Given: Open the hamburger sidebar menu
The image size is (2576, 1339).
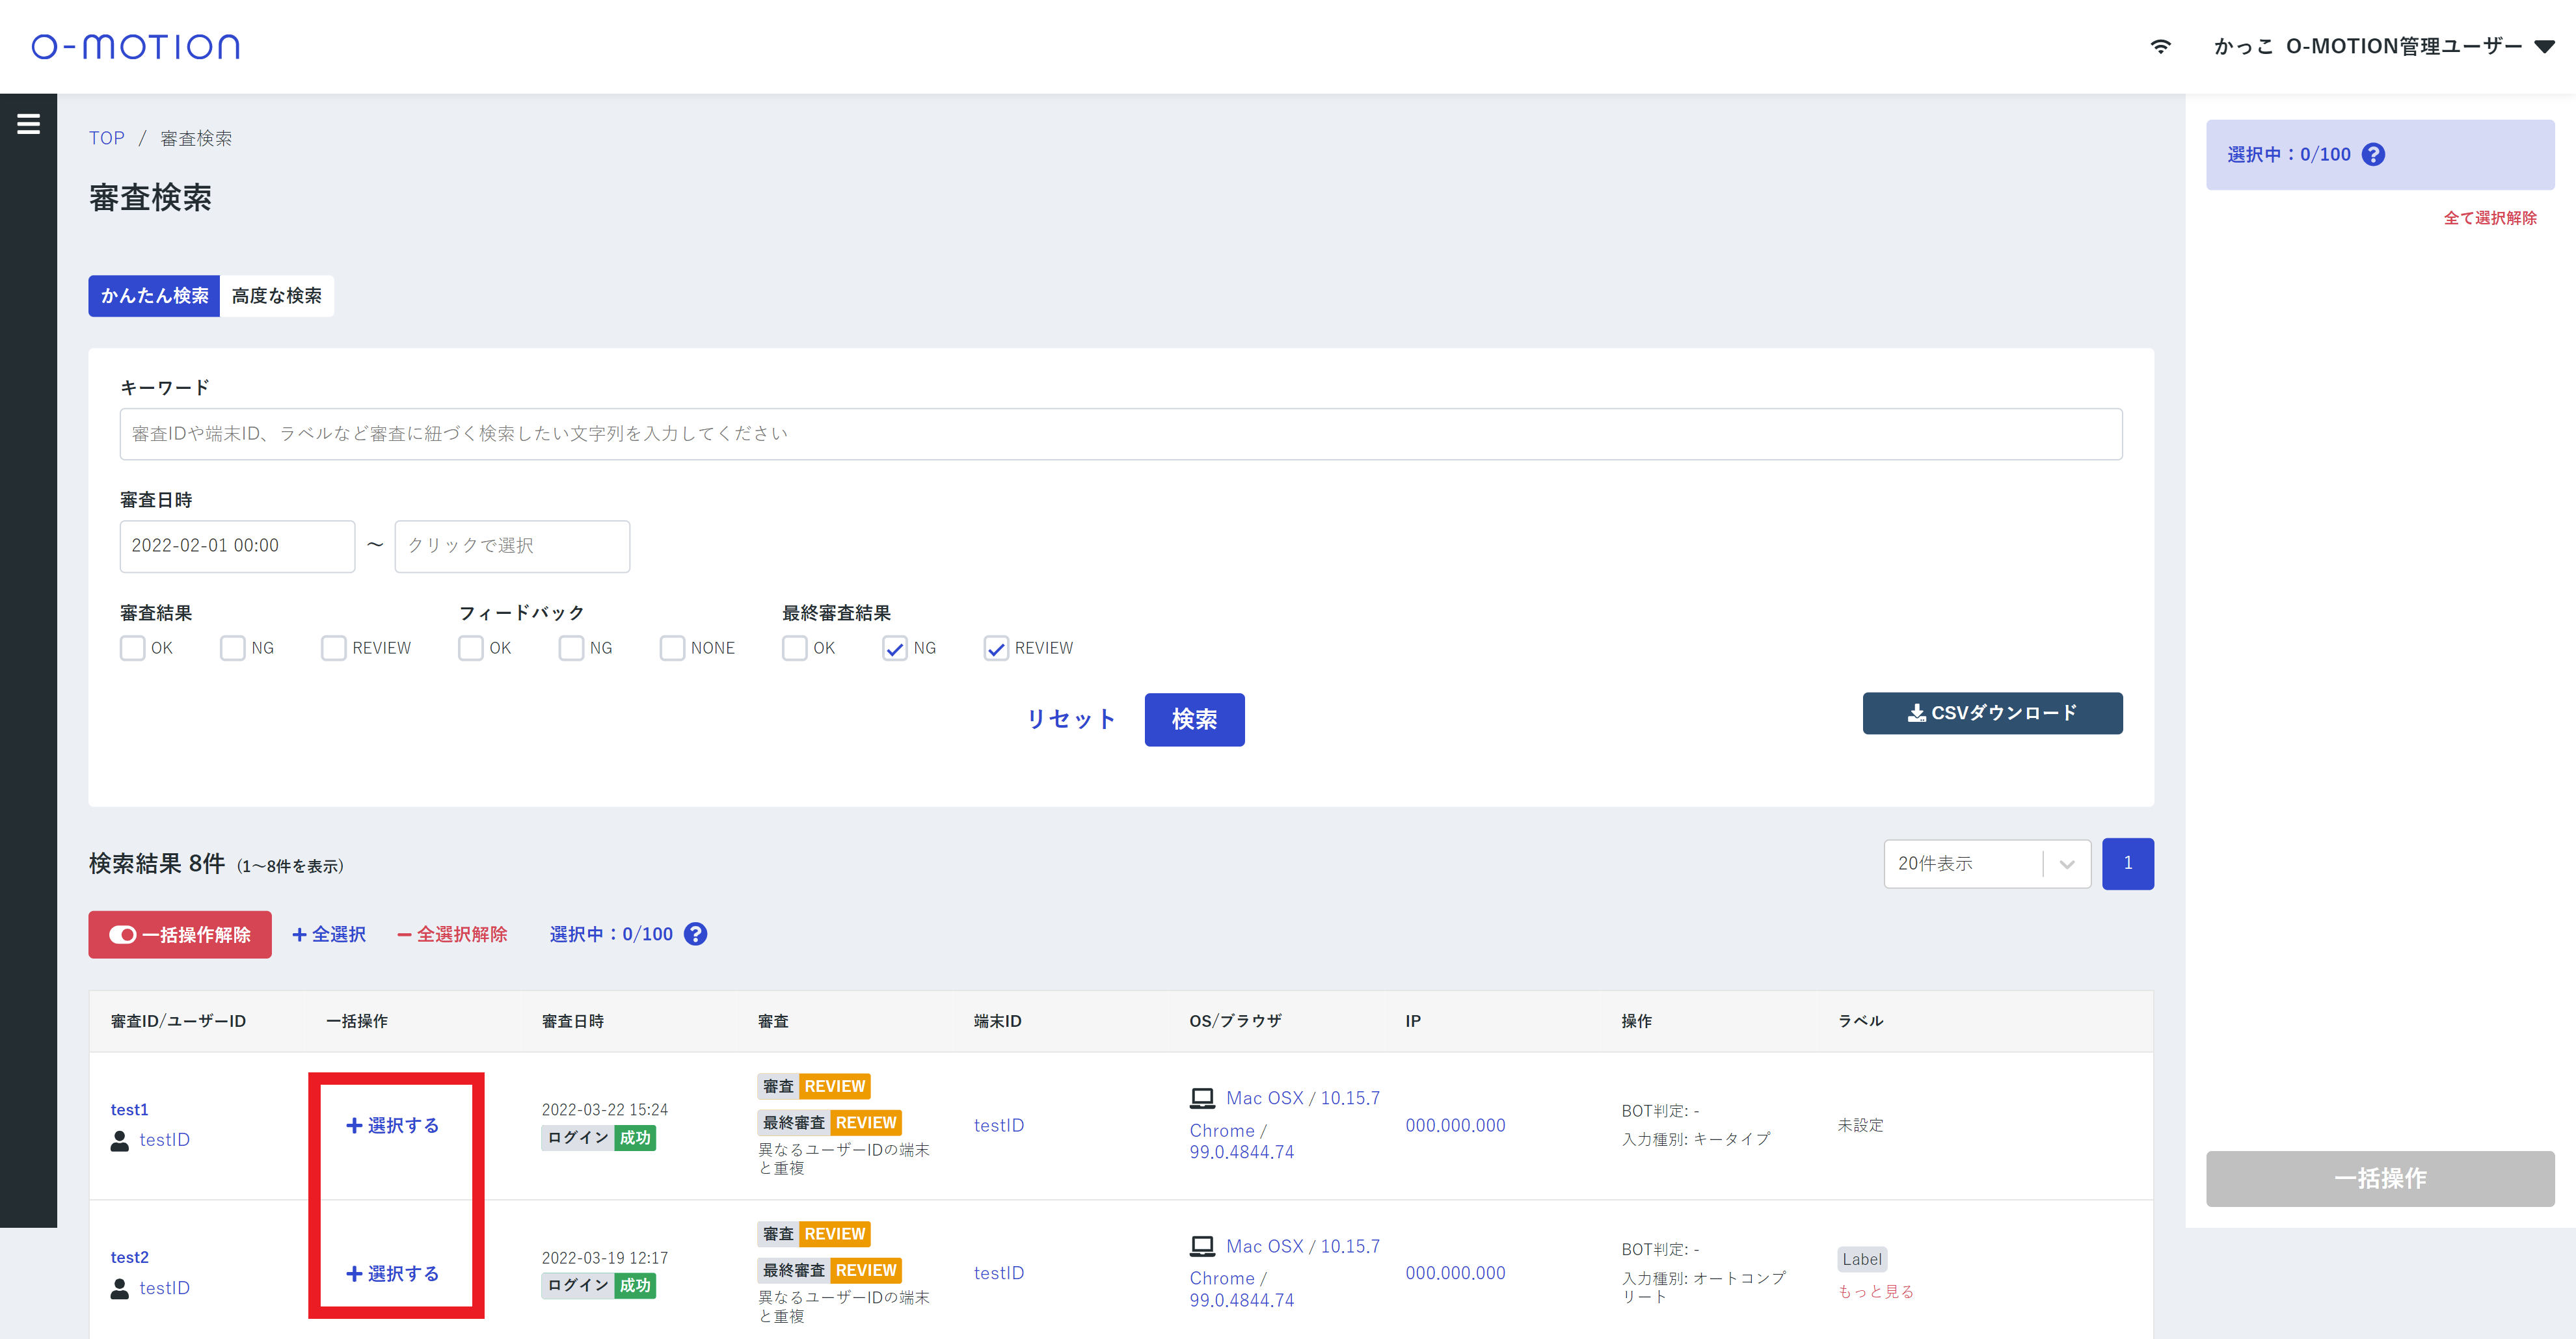Looking at the screenshot, I should 28,124.
